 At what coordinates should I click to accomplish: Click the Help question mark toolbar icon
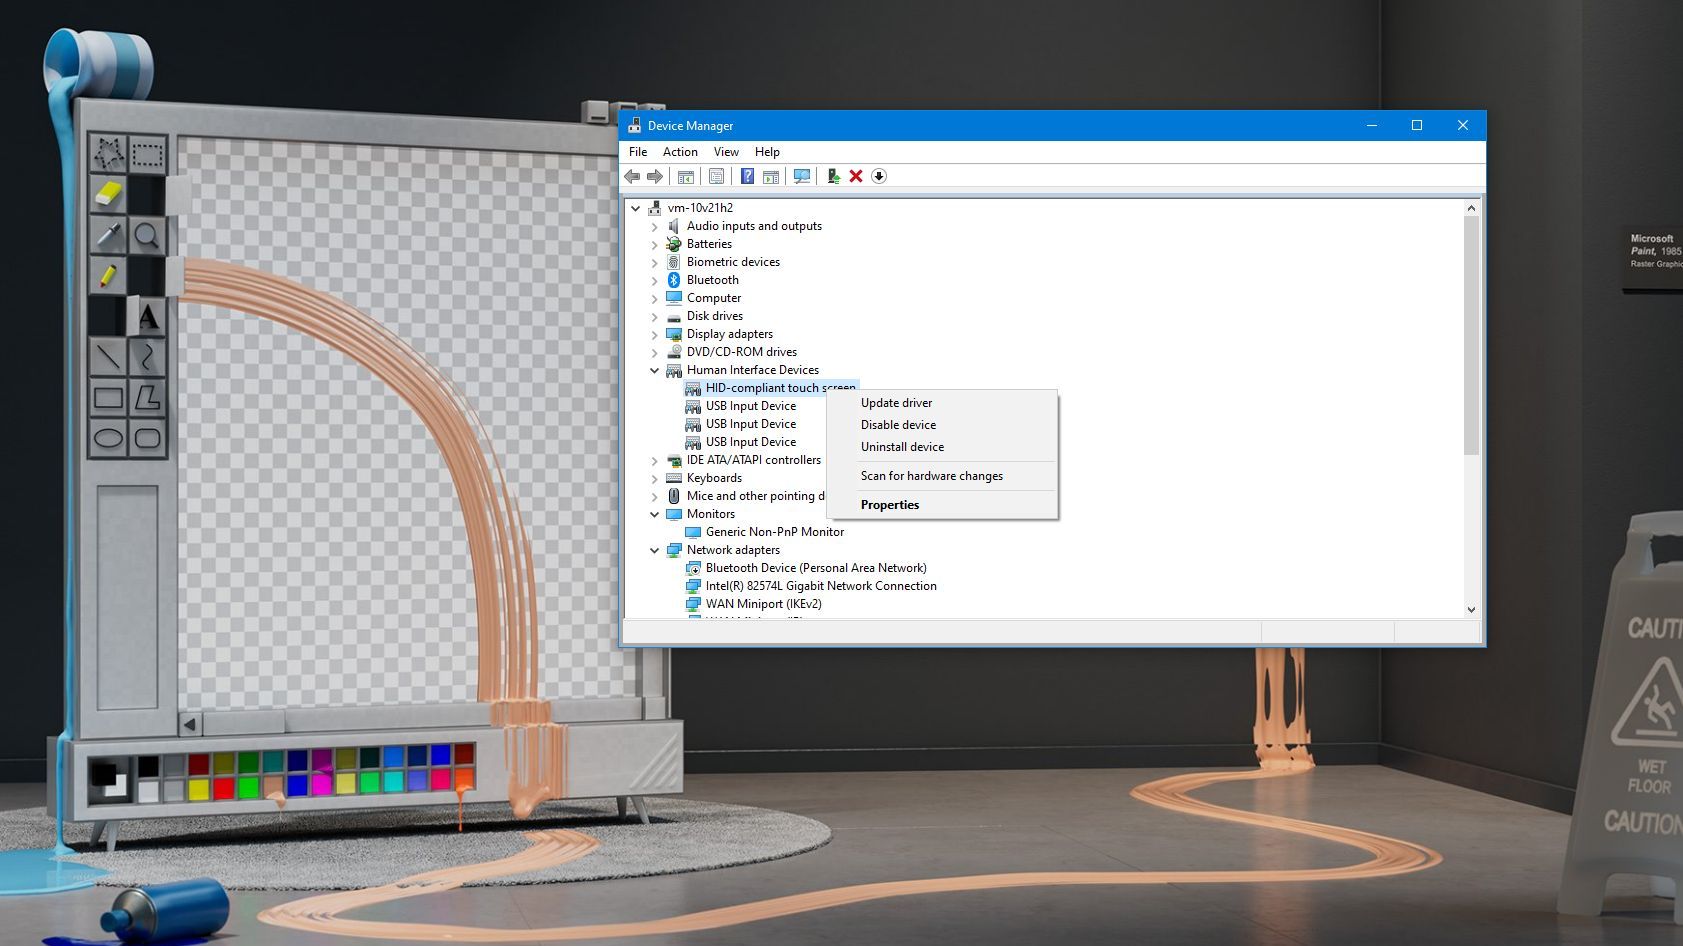coord(747,176)
